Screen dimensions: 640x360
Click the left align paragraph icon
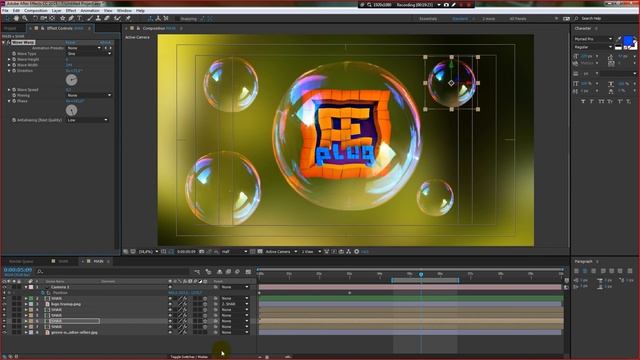(x=576, y=271)
